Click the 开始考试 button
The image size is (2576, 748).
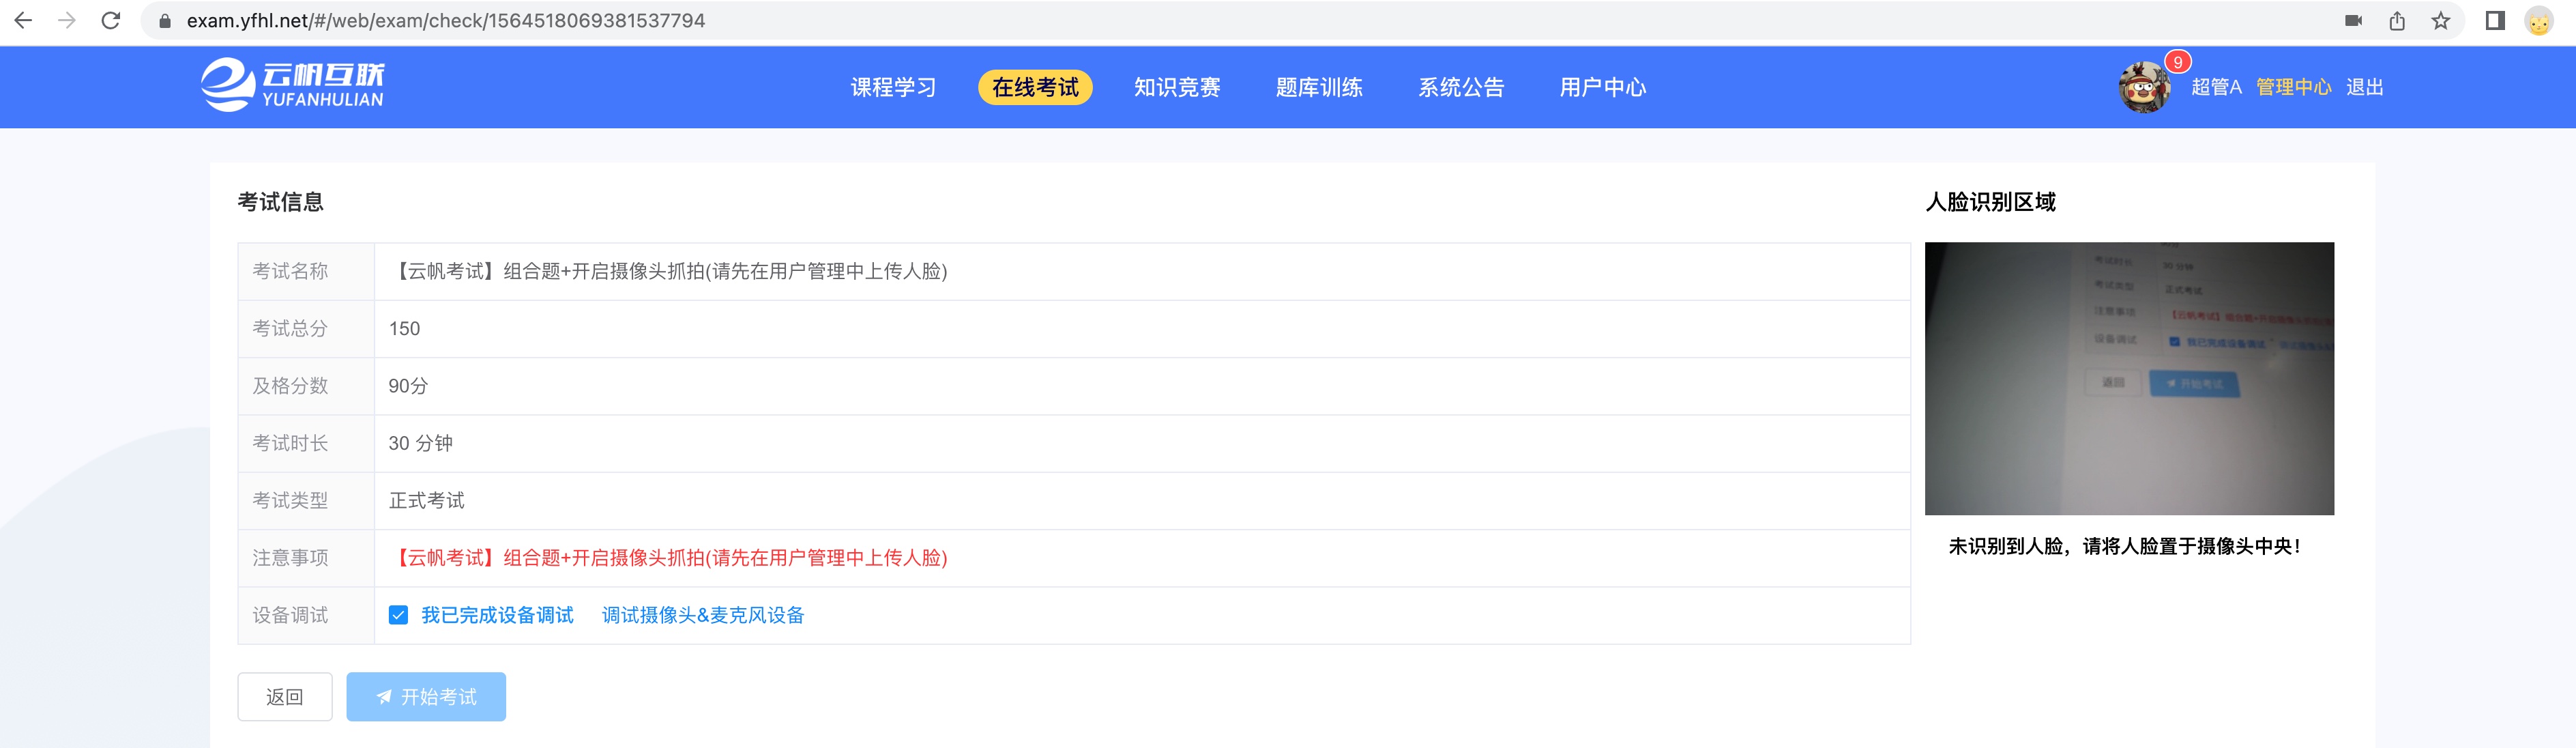coord(426,697)
